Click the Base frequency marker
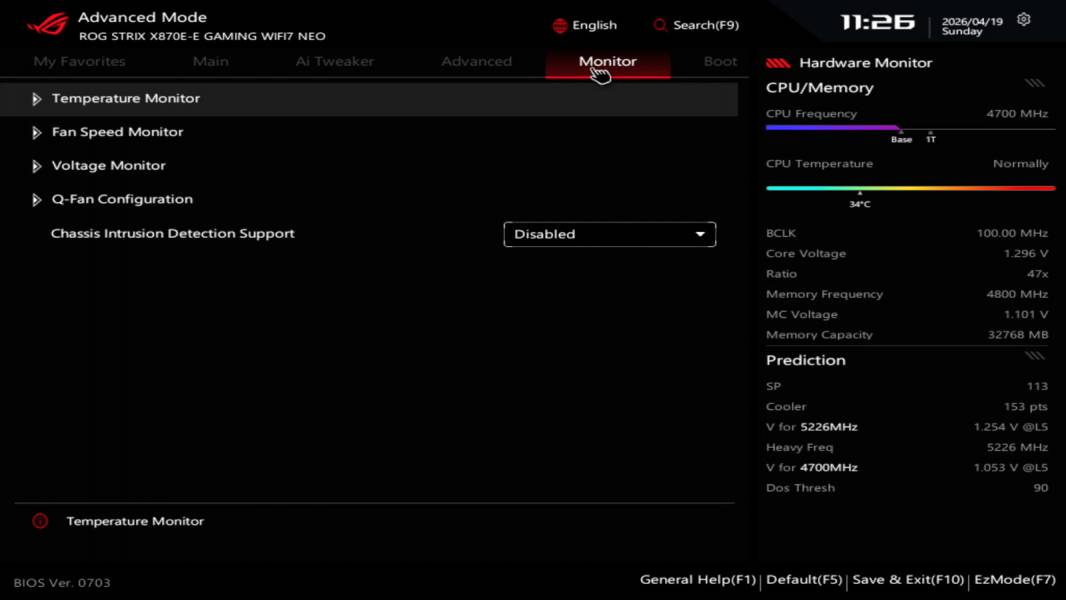This screenshot has height=600, width=1066. (x=901, y=139)
